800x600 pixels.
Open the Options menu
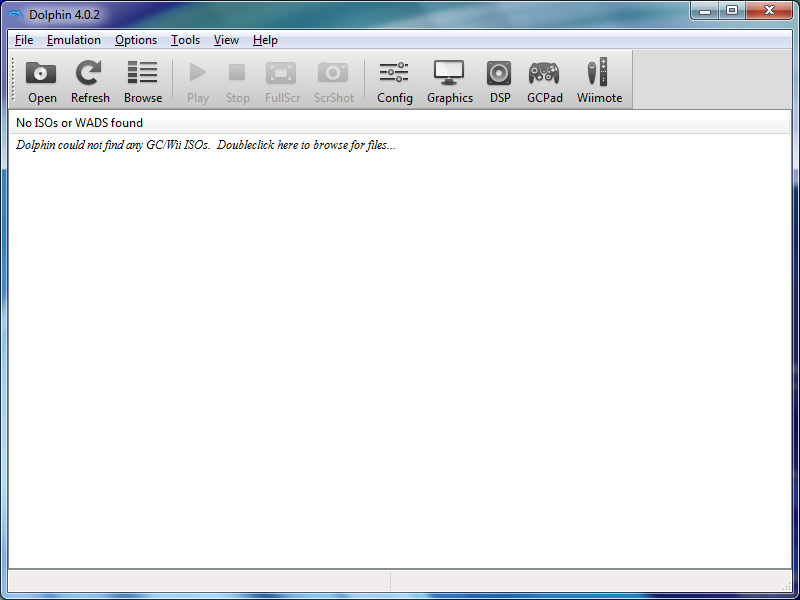(136, 40)
